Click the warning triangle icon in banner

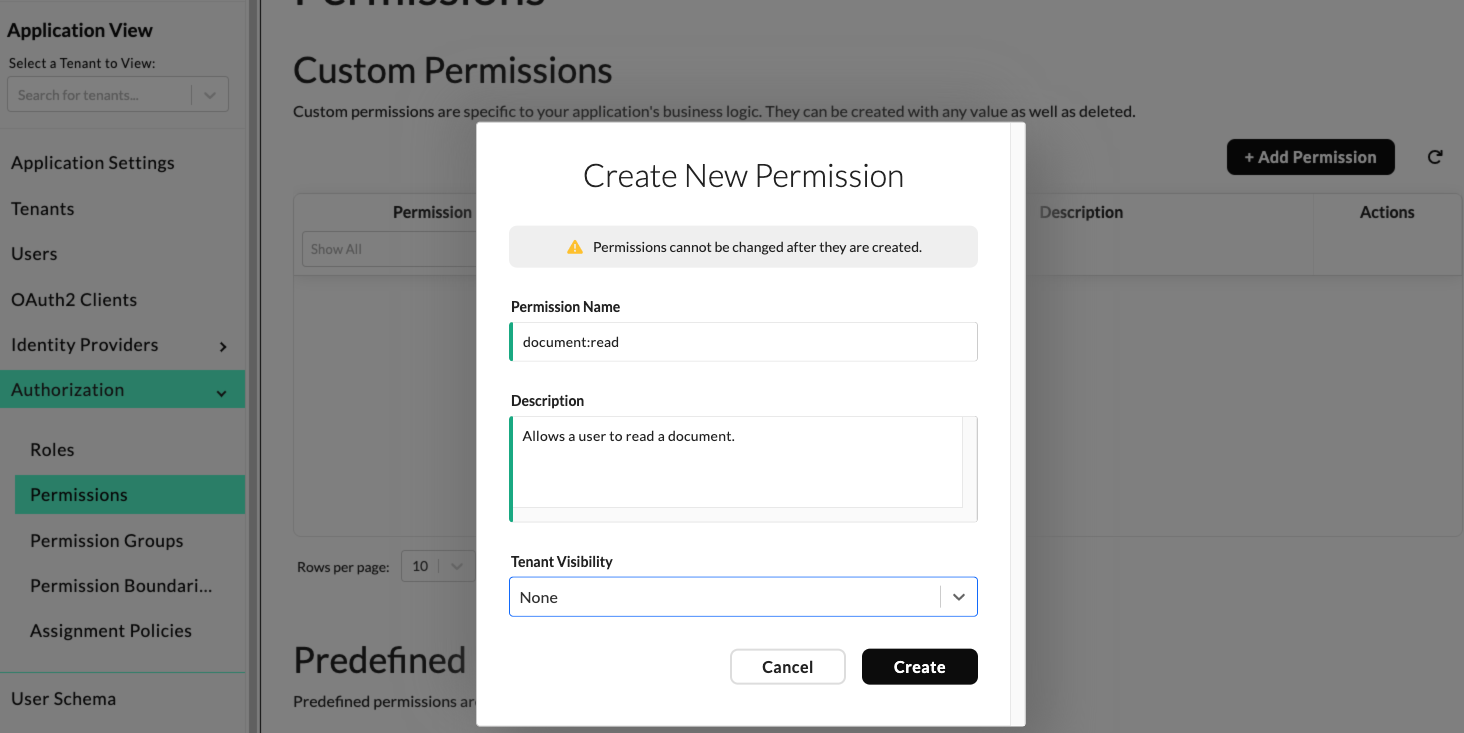click(574, 247)
